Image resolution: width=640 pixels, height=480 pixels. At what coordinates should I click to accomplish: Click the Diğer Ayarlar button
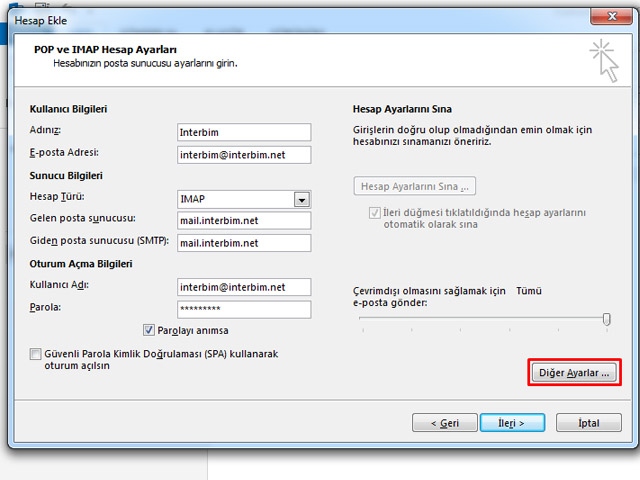573,372
